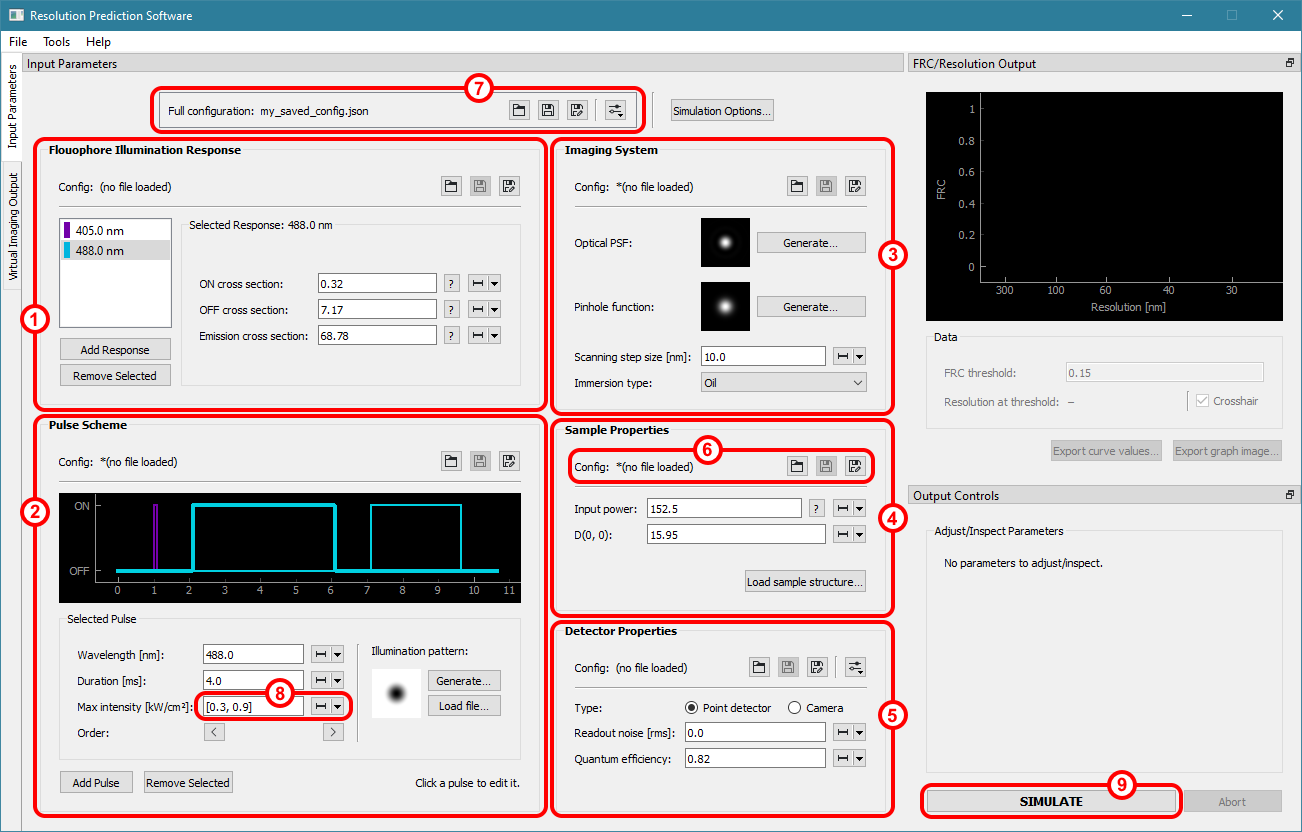1302x832 pixels.
Task: Click the Input power text field
Action: click(724, 509)
